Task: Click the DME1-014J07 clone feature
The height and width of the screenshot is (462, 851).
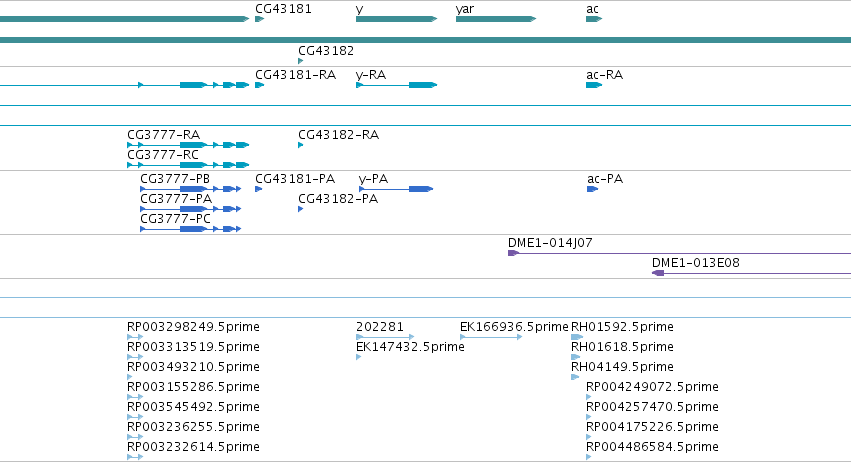Action: [x=679, y=253]
